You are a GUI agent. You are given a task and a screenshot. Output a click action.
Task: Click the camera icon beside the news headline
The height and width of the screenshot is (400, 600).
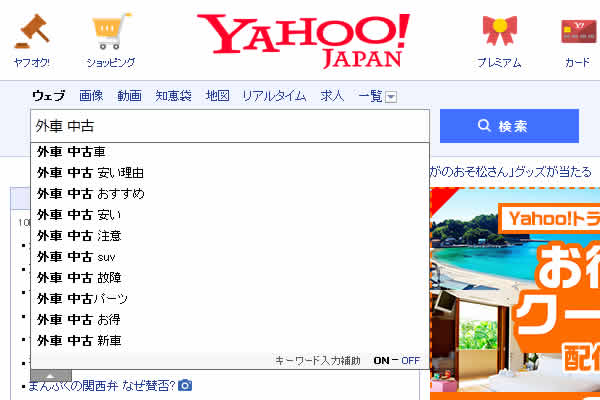point(185,385)
